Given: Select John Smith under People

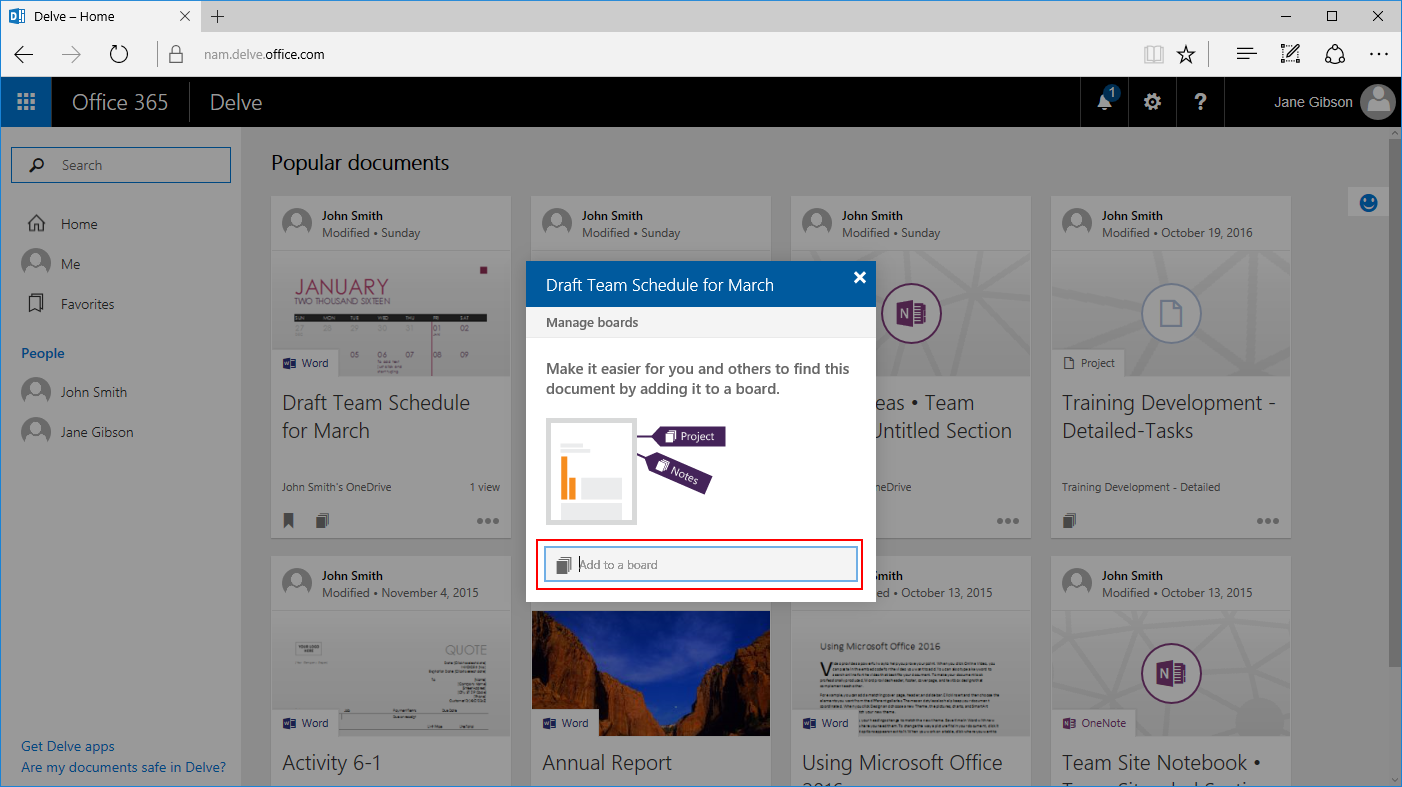Looking at the screenshot, I should click(75, 392).
